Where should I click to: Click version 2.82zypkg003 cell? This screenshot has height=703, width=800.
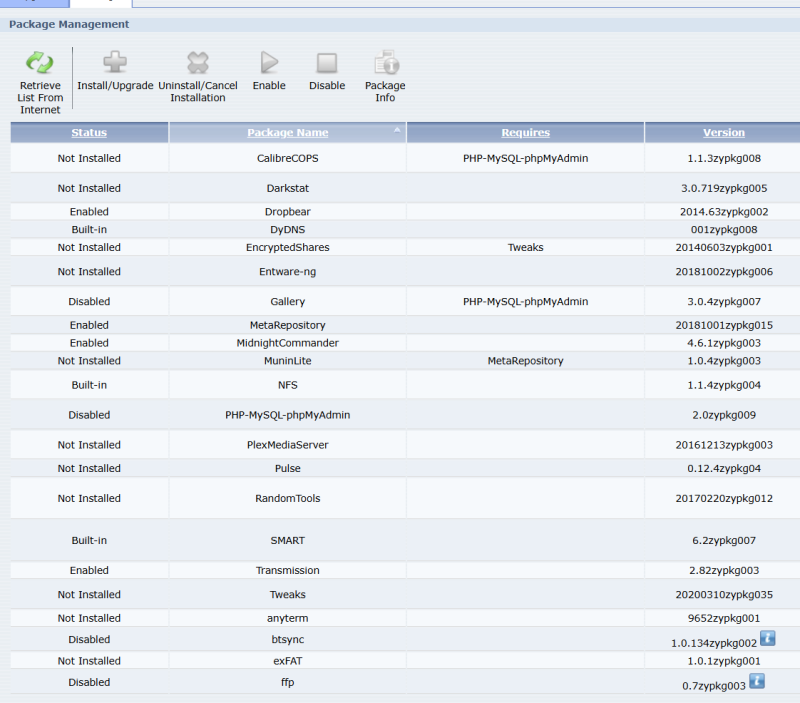click(723, 570)
